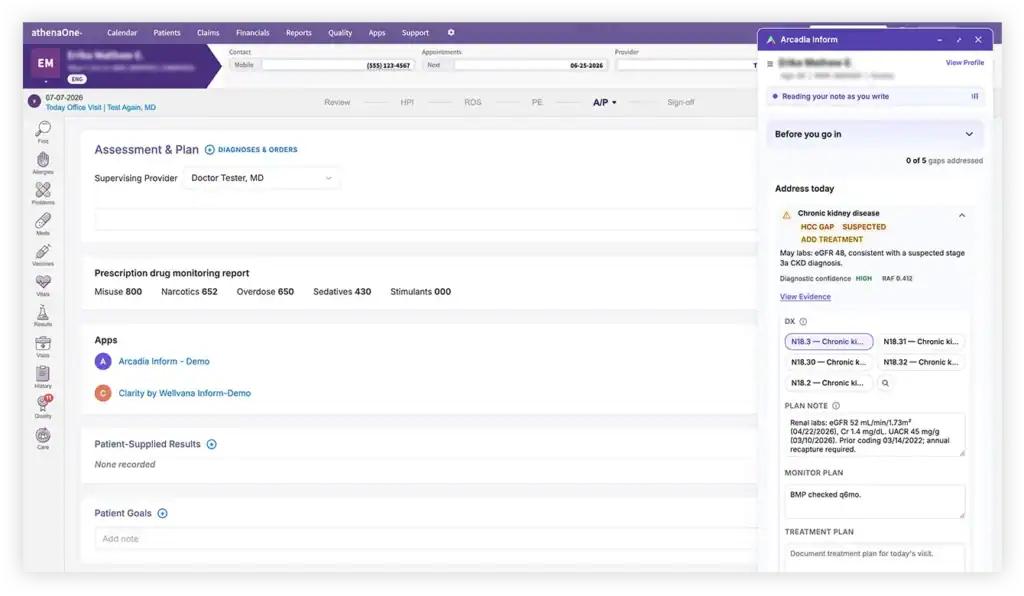The image size is (1024, 596).
Task: Select the N18.31 diagnosis code chip
Action: click(x=920, y=341)
